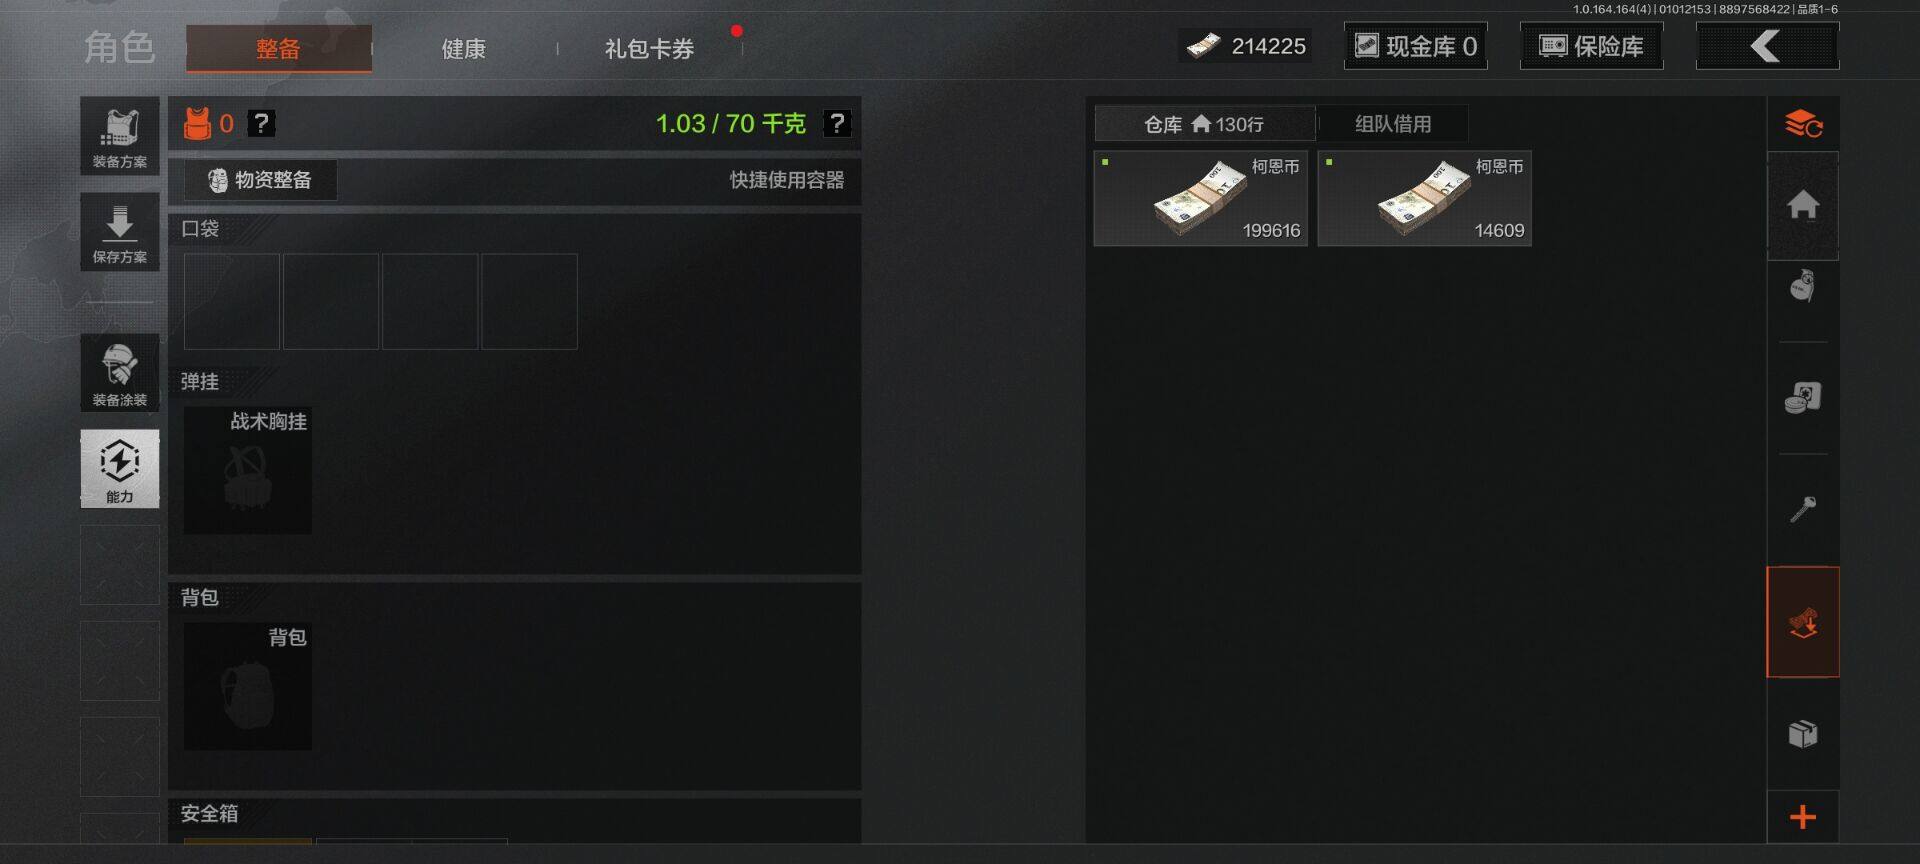Select the 能力 ability icon
This screenshot has width=1920, height=864.
[x=120, y=469]
